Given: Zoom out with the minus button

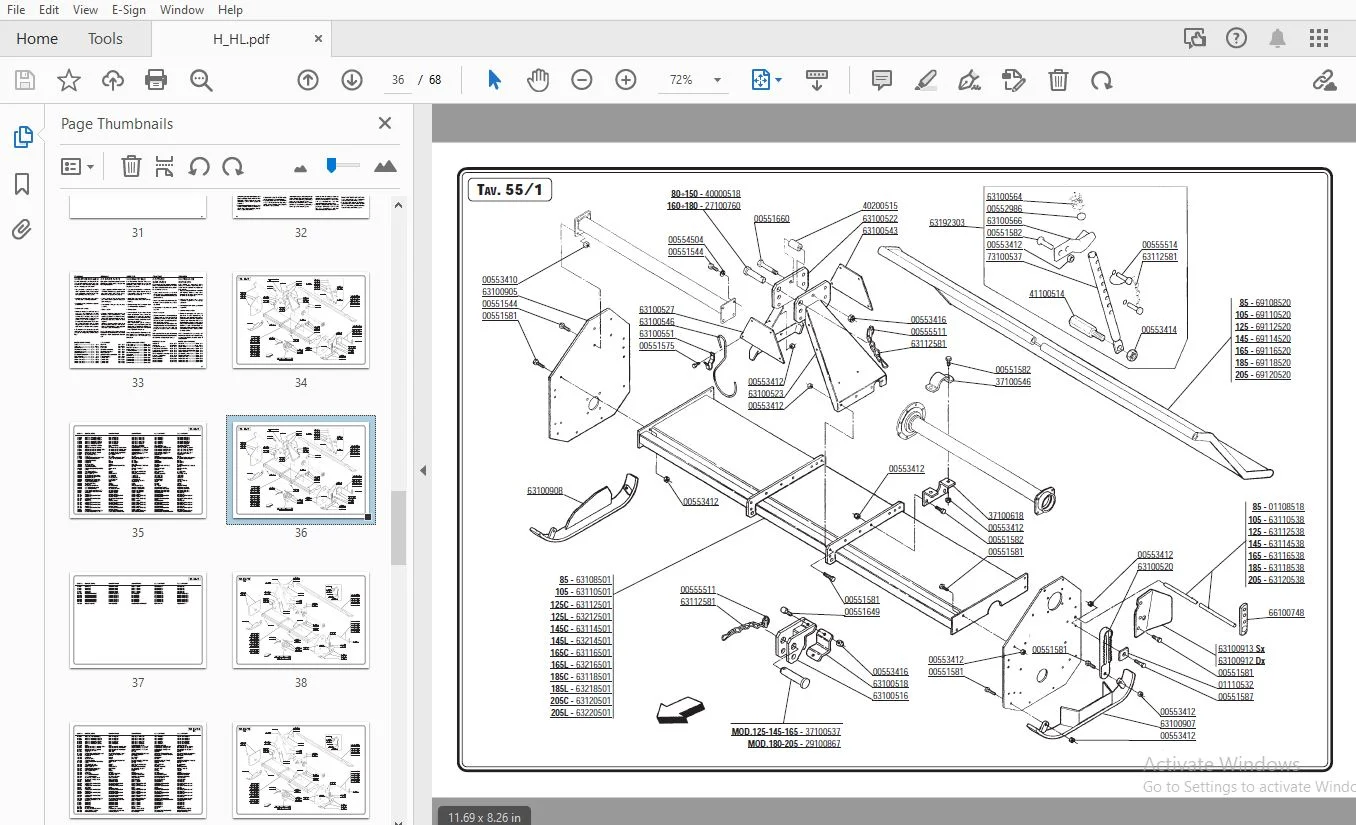Looking at the screenshot, I should 582,80.
